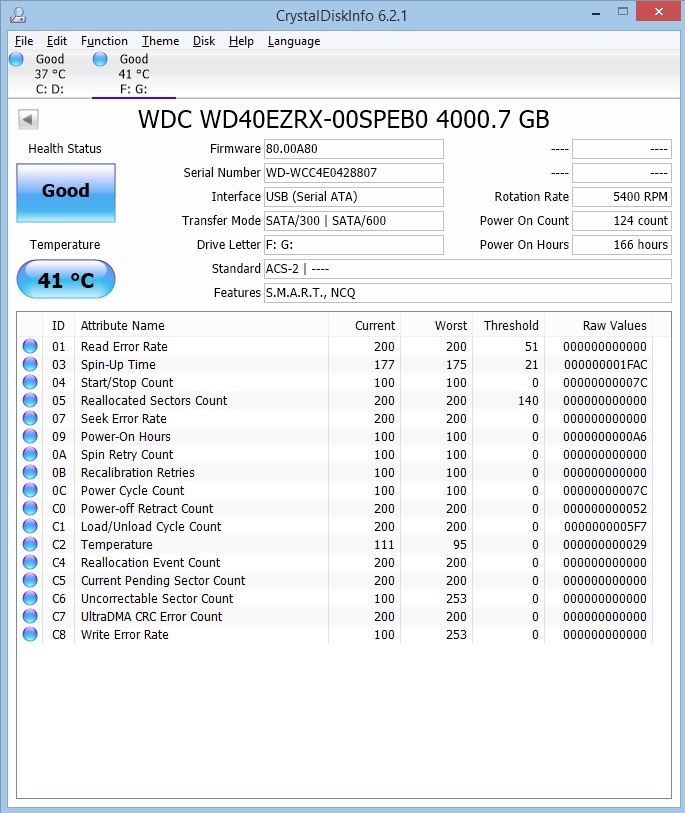Click the Standard field ACS-2
This screenshot has width=685, height=813.
(x=468, y=269)
